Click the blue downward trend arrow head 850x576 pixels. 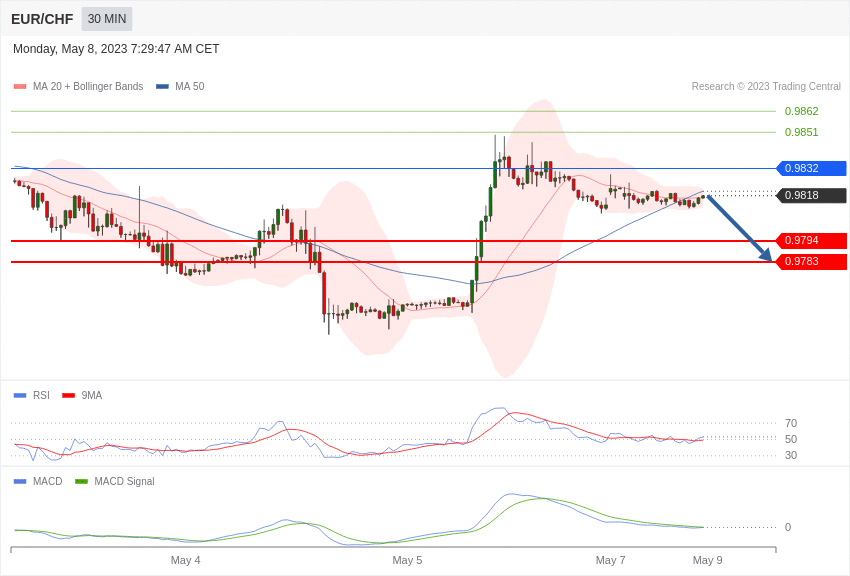tap(765, 254)
